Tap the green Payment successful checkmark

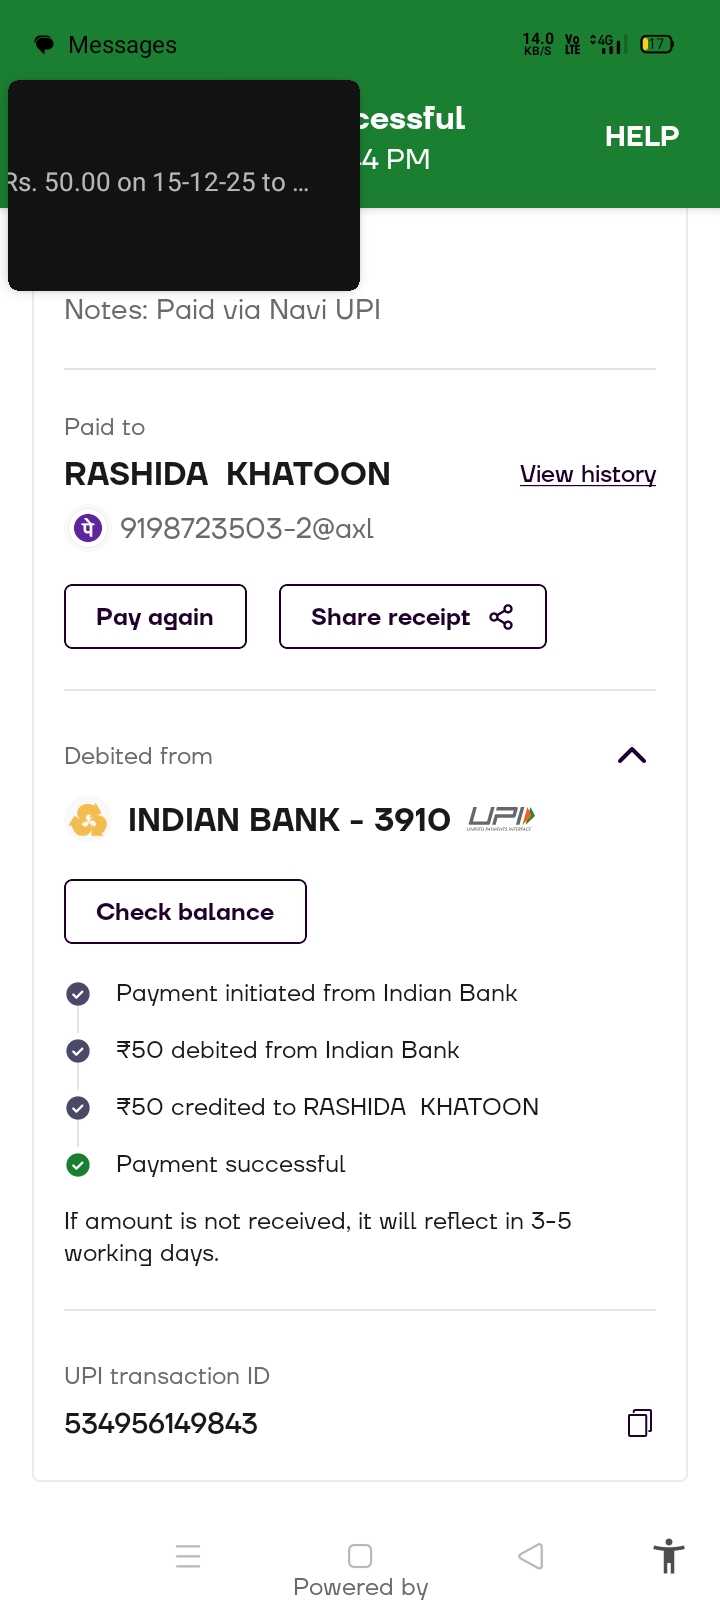tap(78, 1165)
